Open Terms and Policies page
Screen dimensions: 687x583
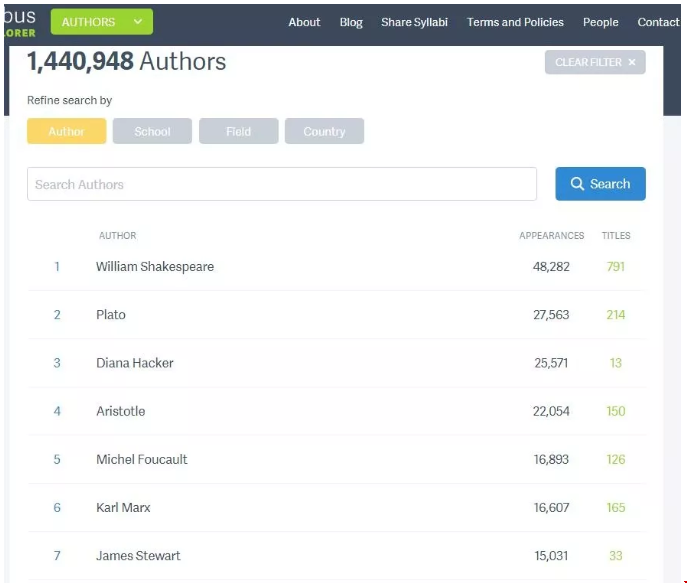pyautogui.click(x=515, y=22)
